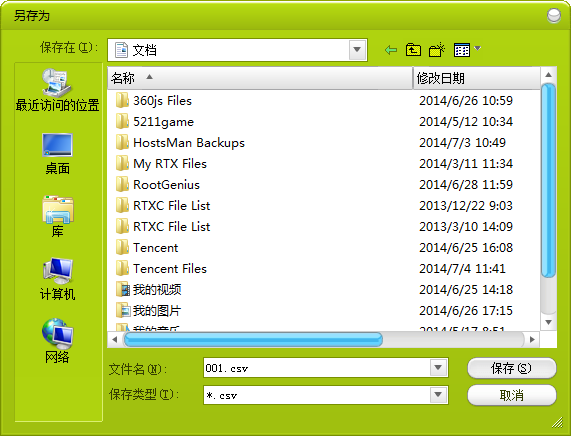The height and width of the screenshot is (436, 571).
Task: Click the 保存(S) button
Action: click(512, 368)
